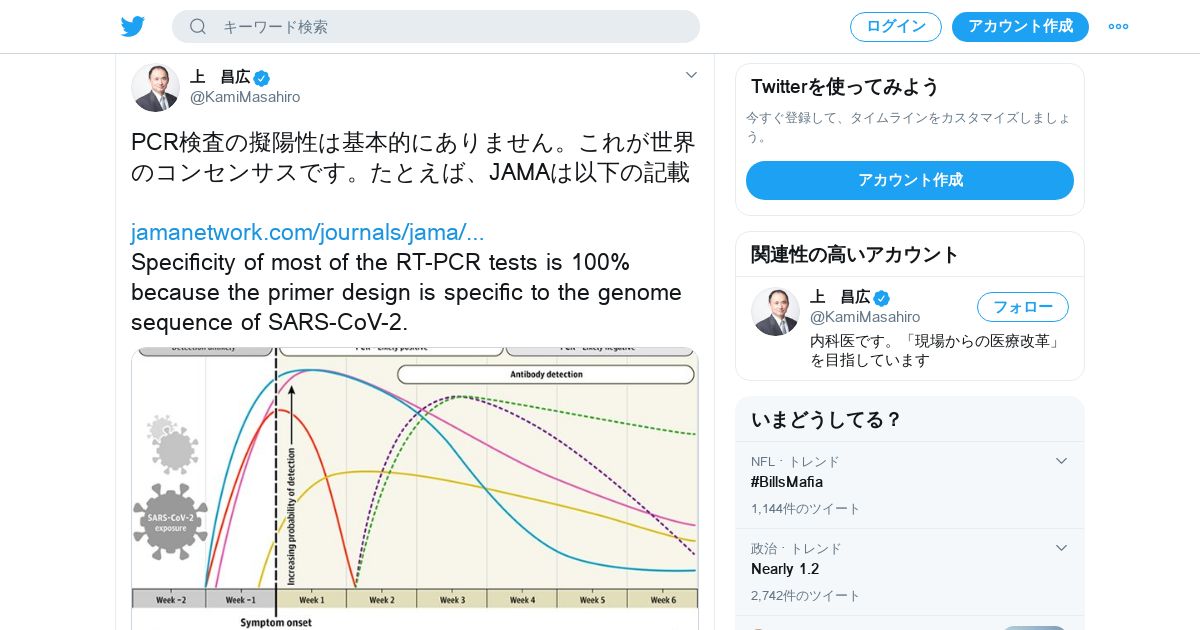Expand options for Nearly 1.2 trend
The image size is (1200, 630).
[1062, 548]
